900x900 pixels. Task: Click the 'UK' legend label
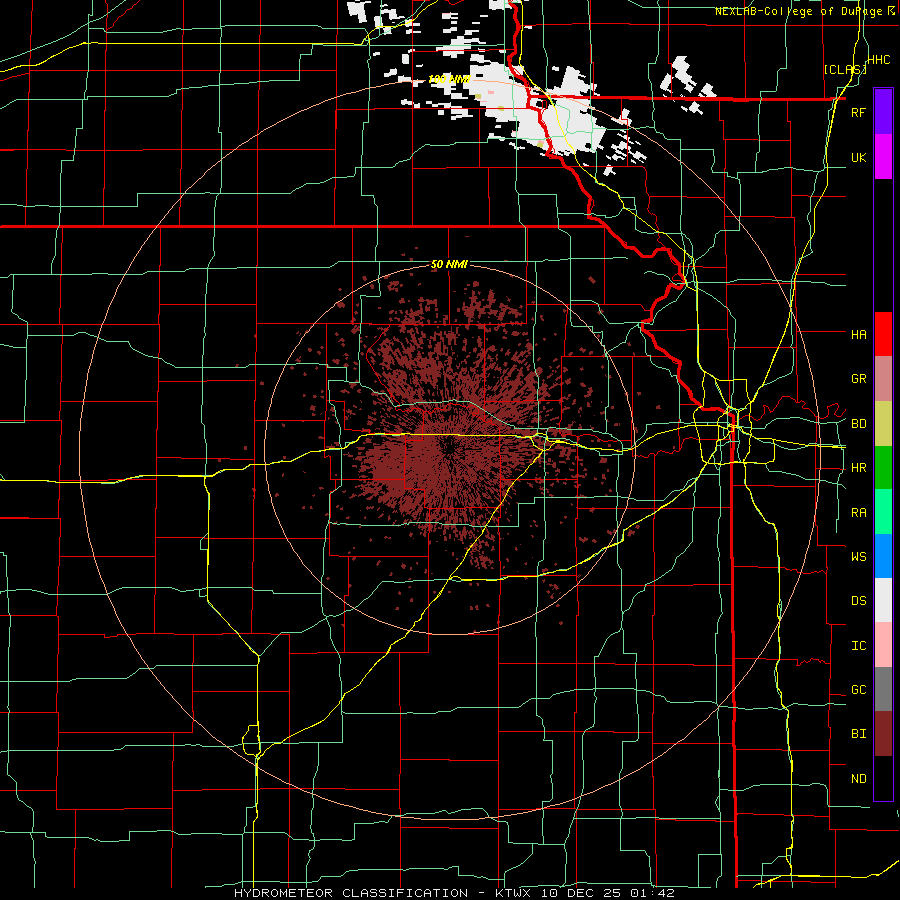coord(858,157)
